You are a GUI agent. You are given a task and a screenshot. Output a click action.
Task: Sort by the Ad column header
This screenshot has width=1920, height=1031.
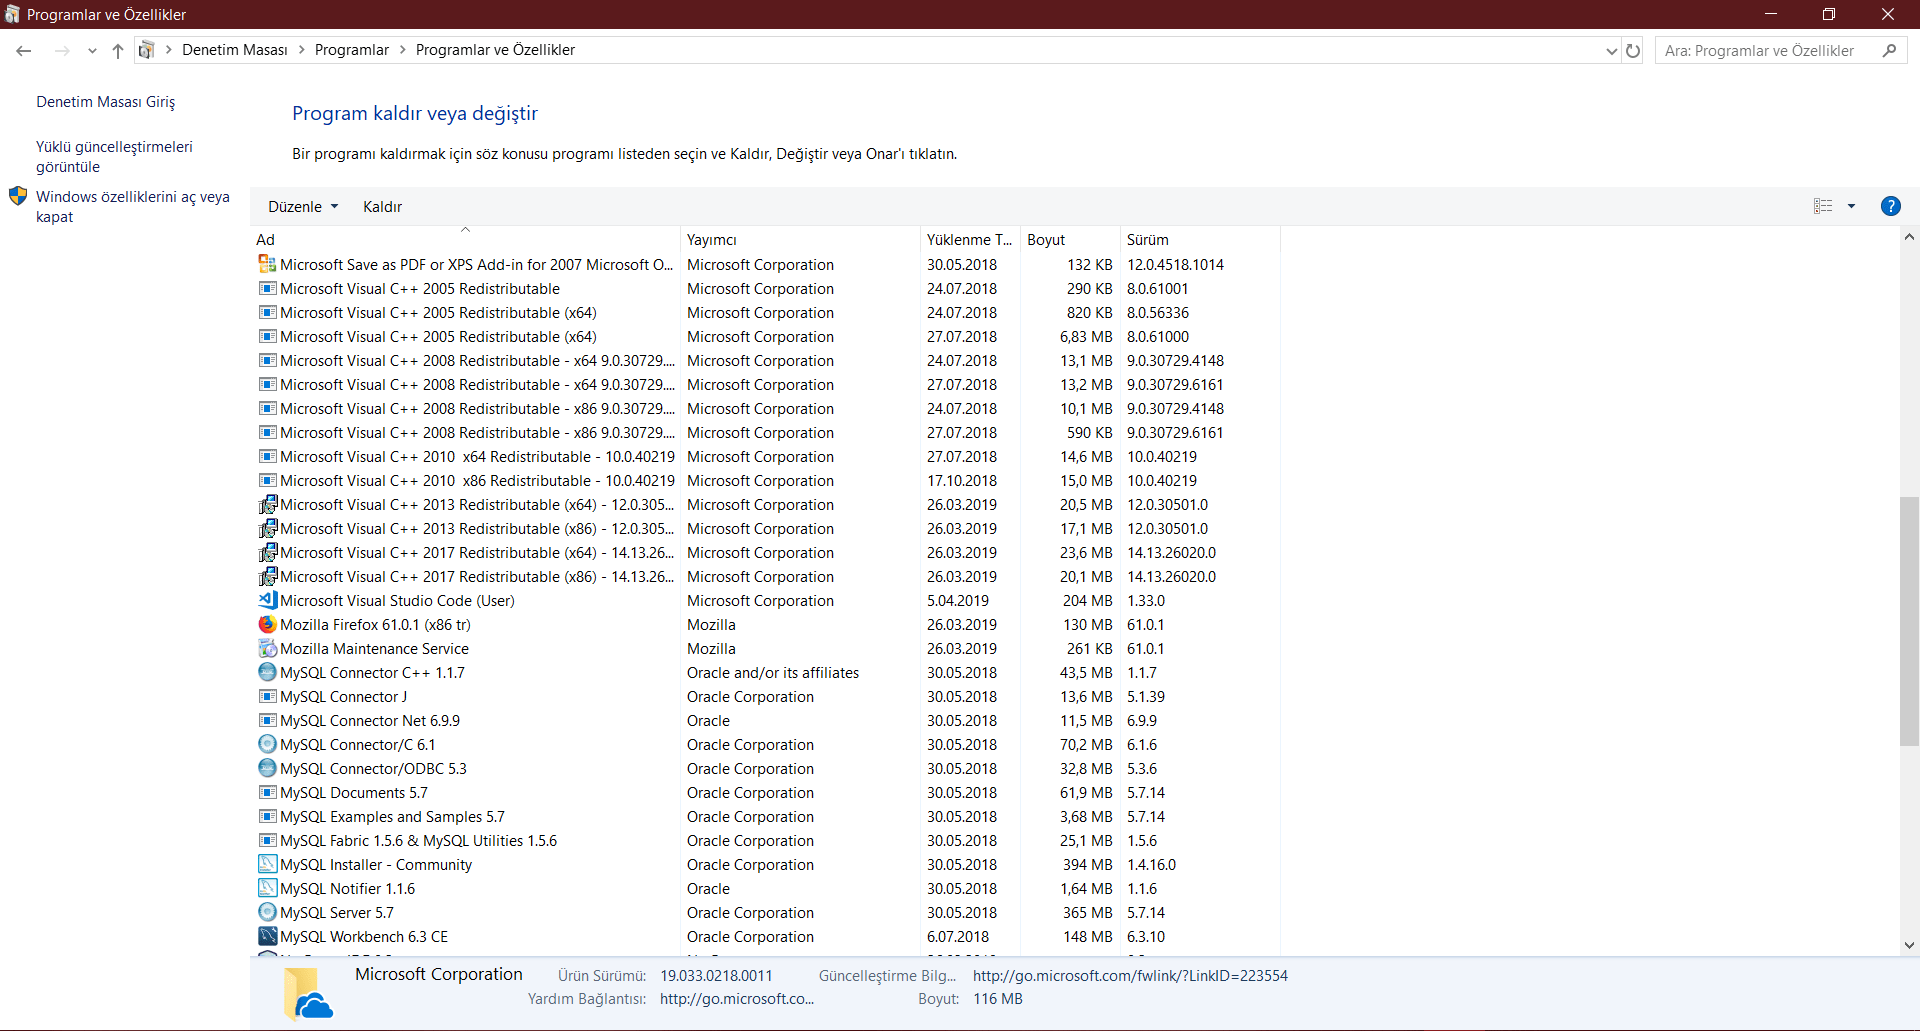pos(465,240)
